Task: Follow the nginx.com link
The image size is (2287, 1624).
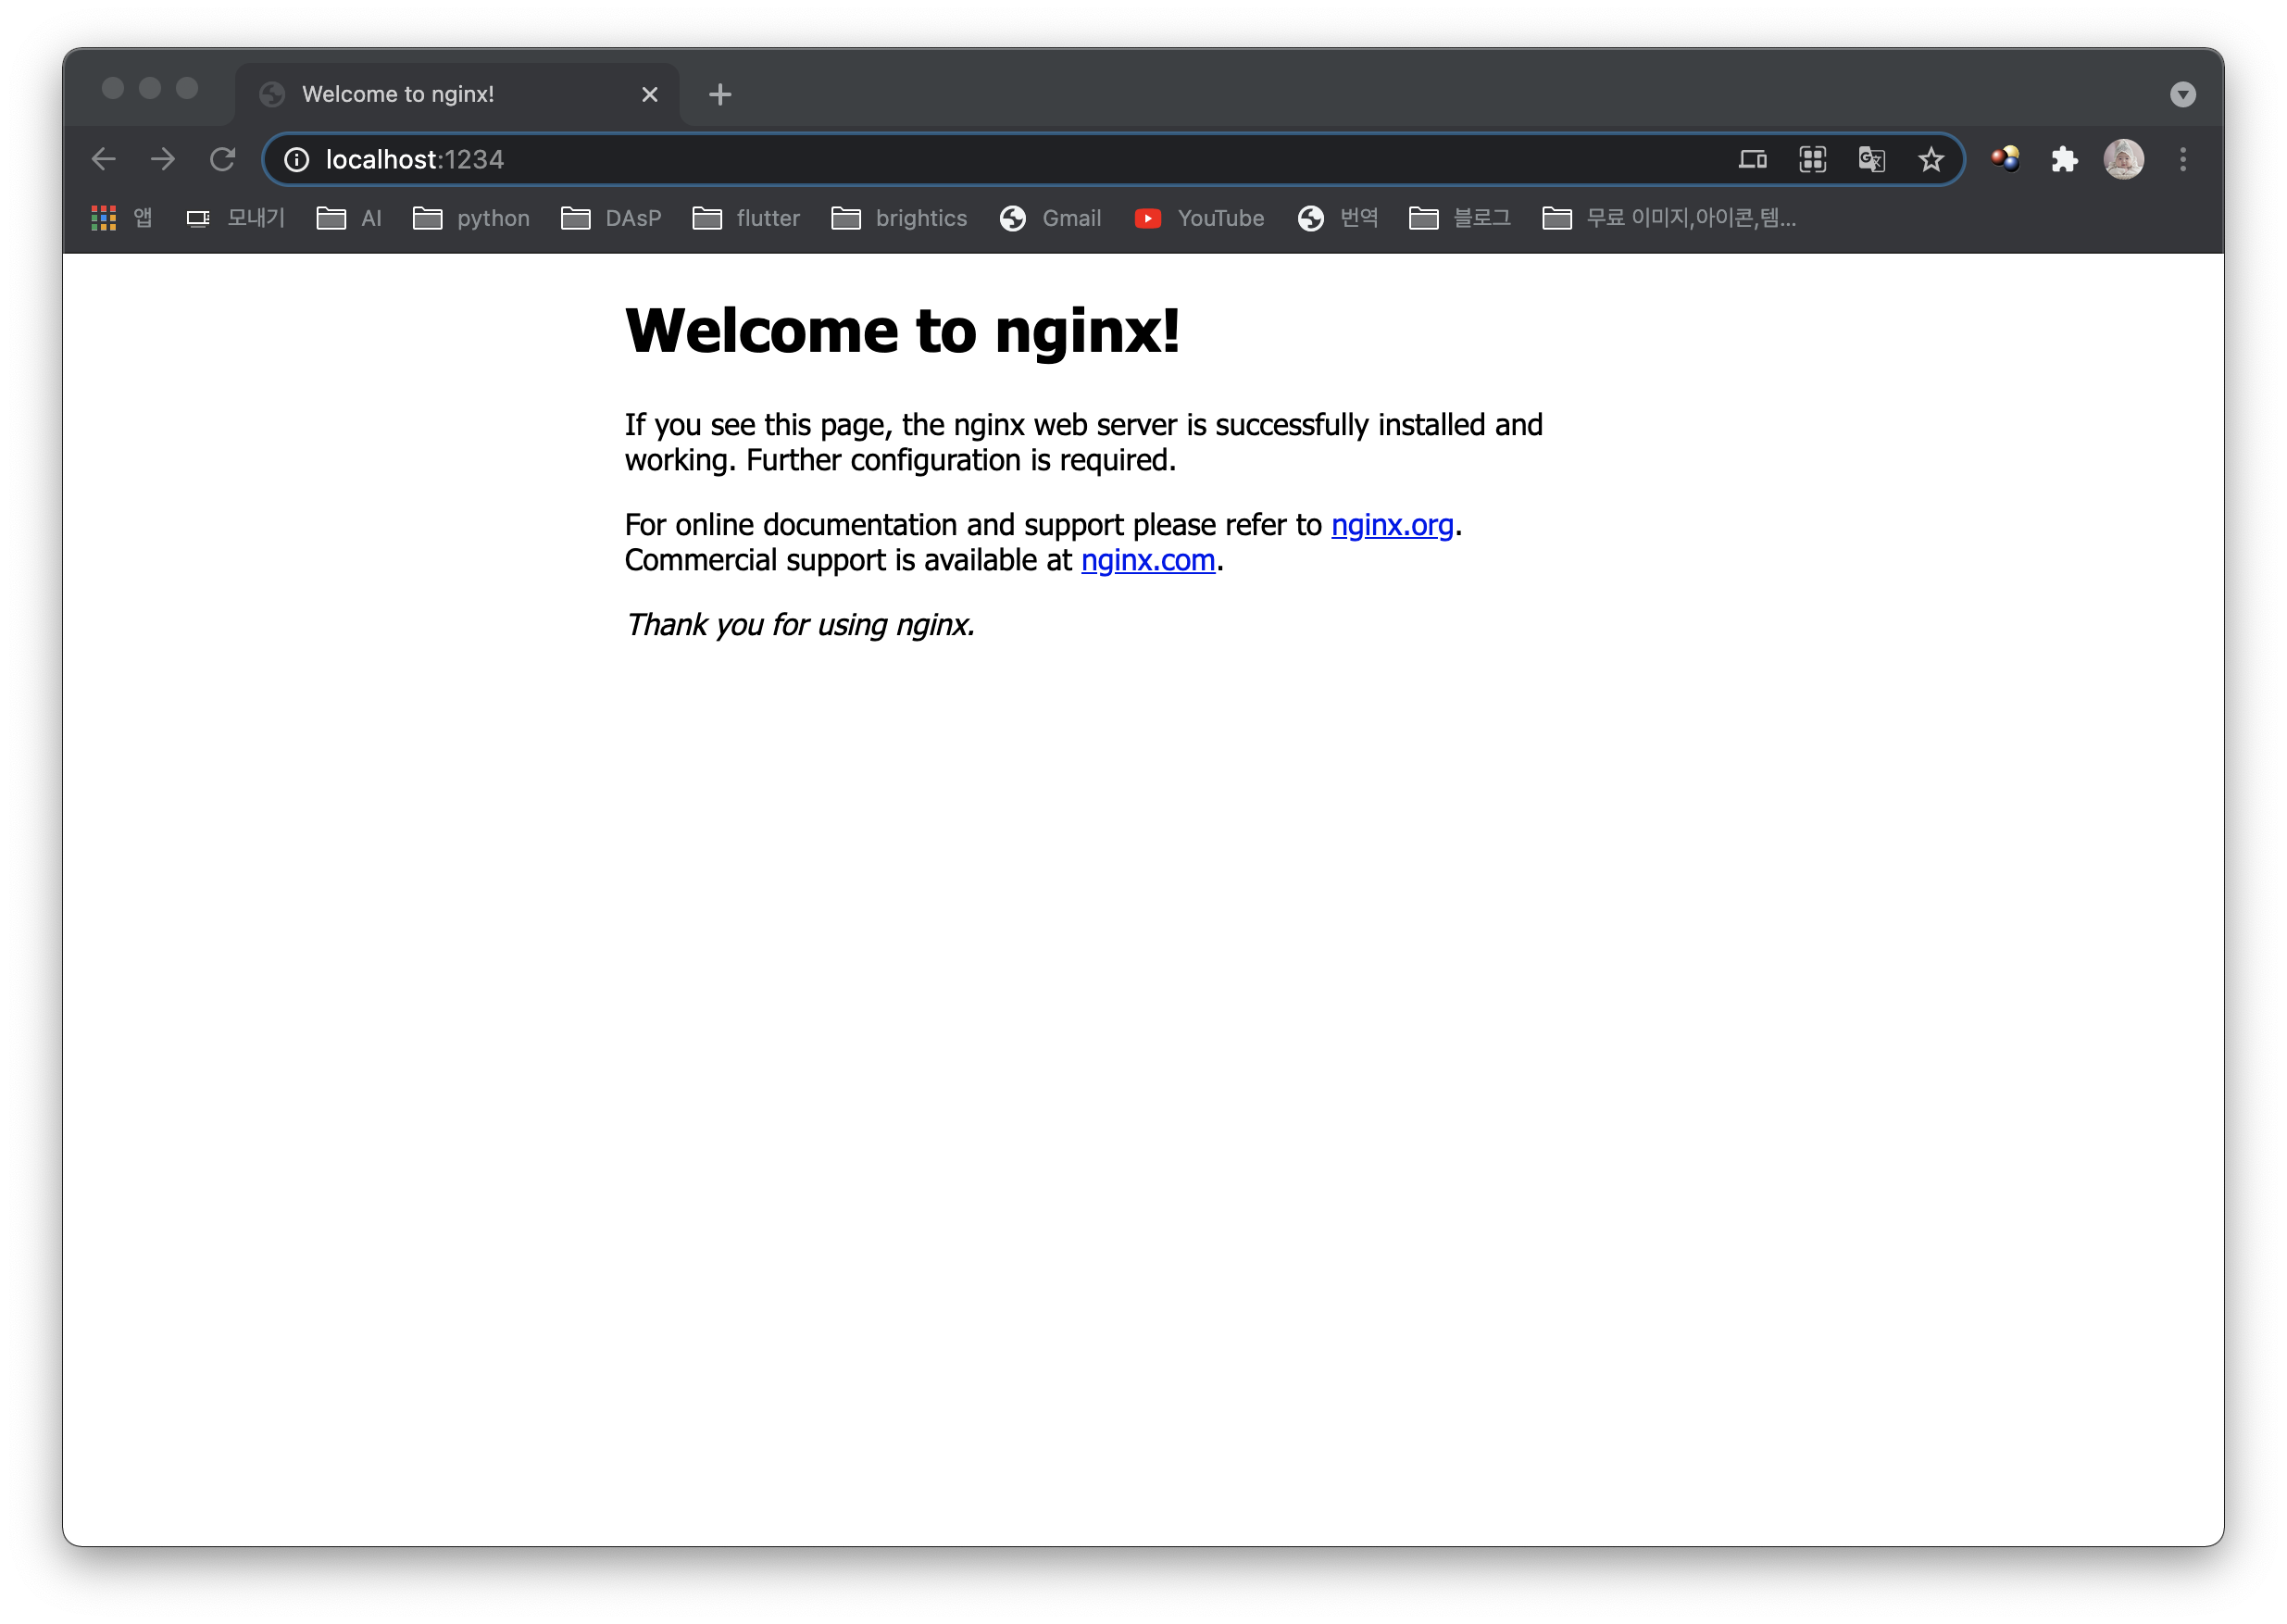Action: click(x=1147, y=560)
